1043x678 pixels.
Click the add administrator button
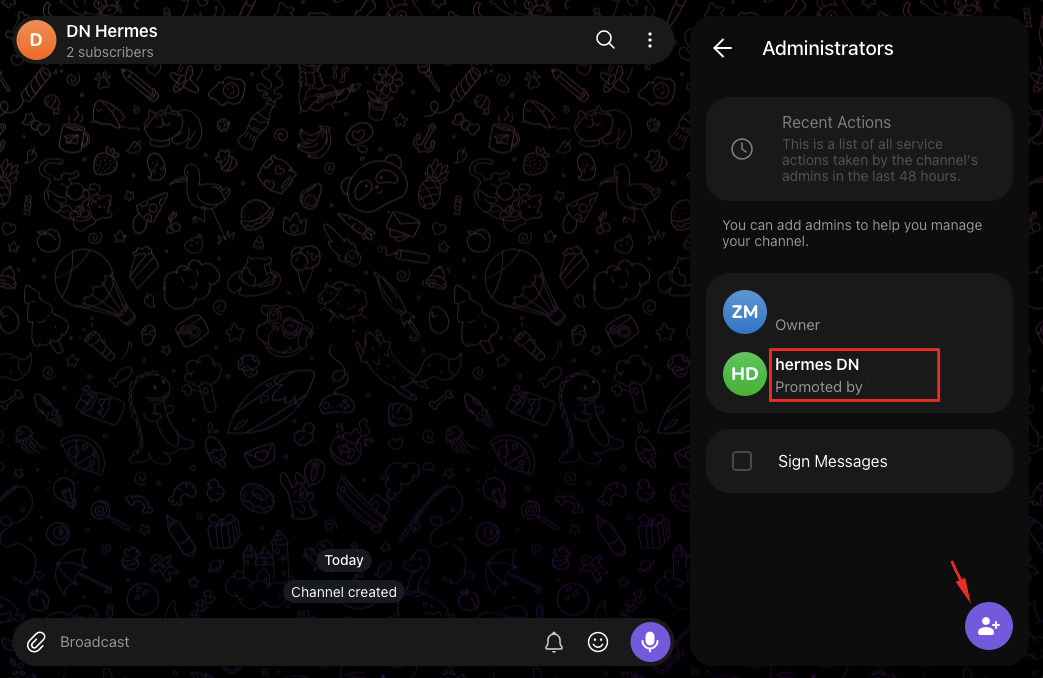[x=988, y=625]
